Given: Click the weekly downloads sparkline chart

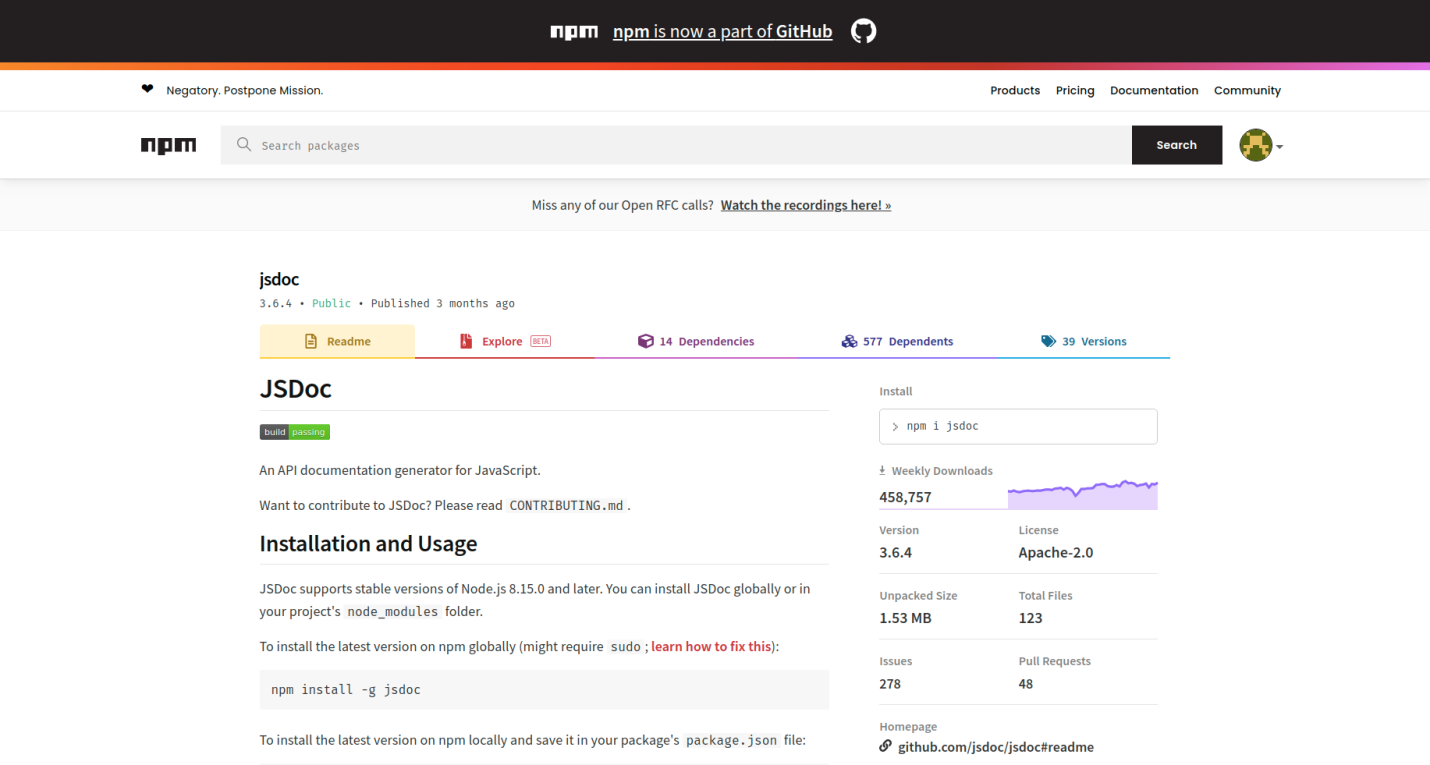Looking at the screenshot, I should 1082,494.
